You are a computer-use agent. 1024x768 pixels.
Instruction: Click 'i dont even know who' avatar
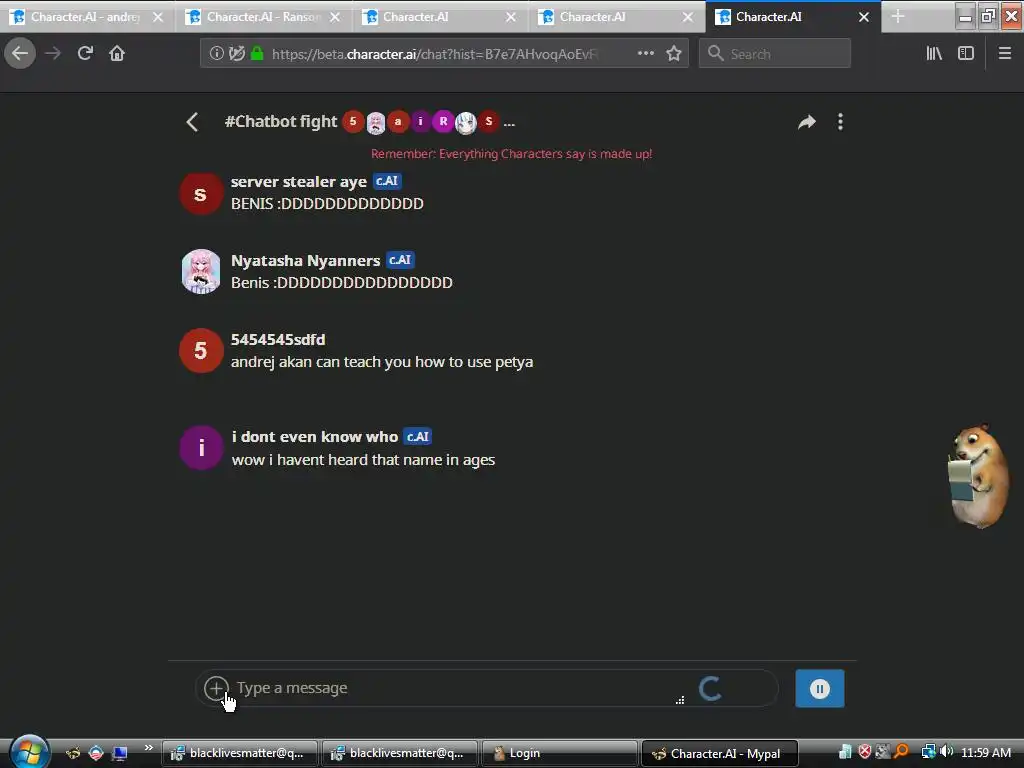click(x=201, y=448)
